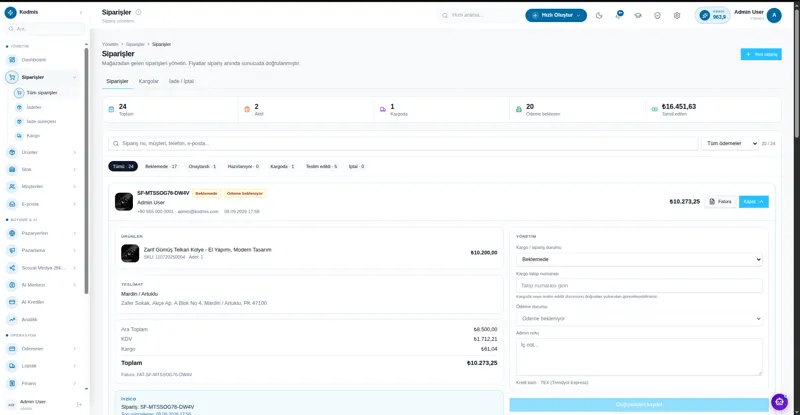800x415 pixels.
Task: Filter by Teslim edildi · 5 chip
Action: click(321, 166)
